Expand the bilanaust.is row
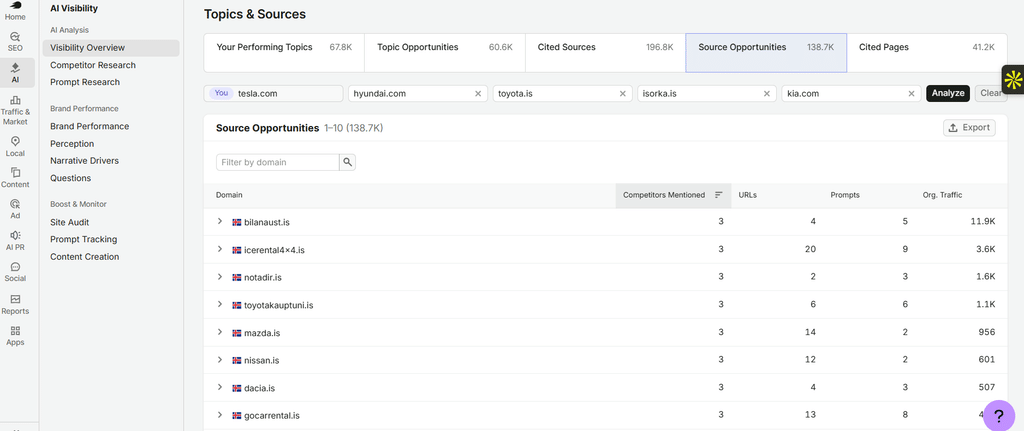Screen dimensions: 1024x431 pos(220,221)
